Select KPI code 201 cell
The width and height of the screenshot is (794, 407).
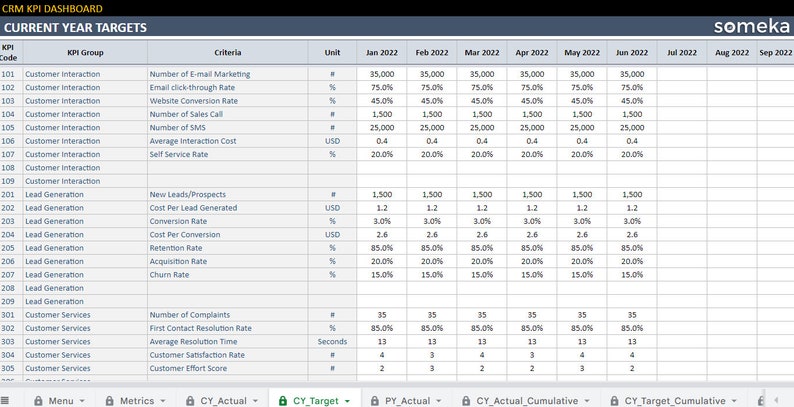coord(11,194)
